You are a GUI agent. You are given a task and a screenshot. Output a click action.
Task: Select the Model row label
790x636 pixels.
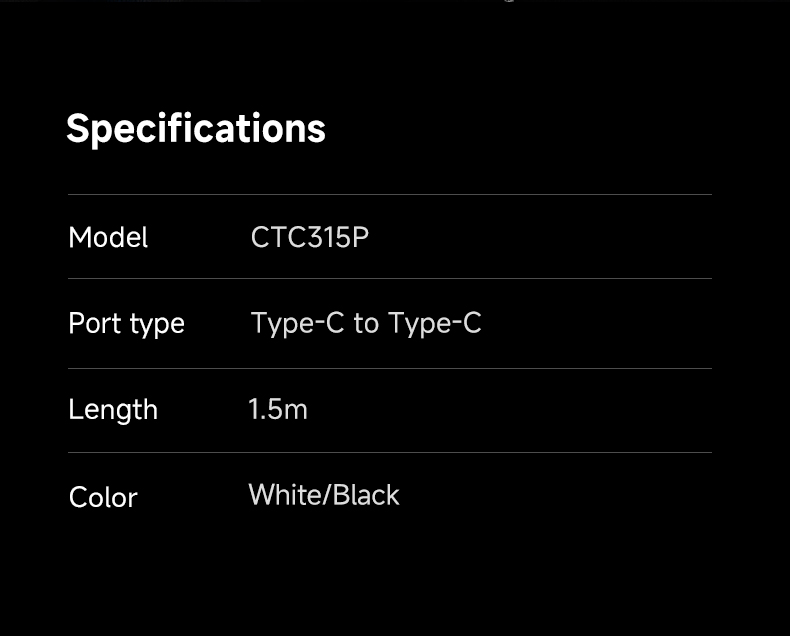(x=108, y=238)
